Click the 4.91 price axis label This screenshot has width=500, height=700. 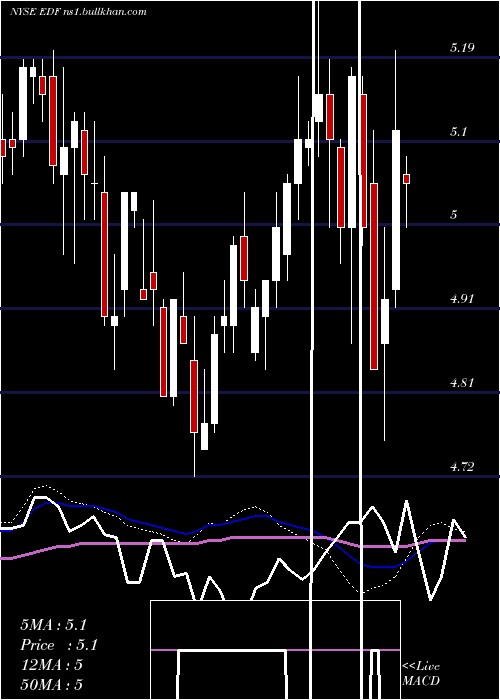pyautogui.click(x=462, y=299)
